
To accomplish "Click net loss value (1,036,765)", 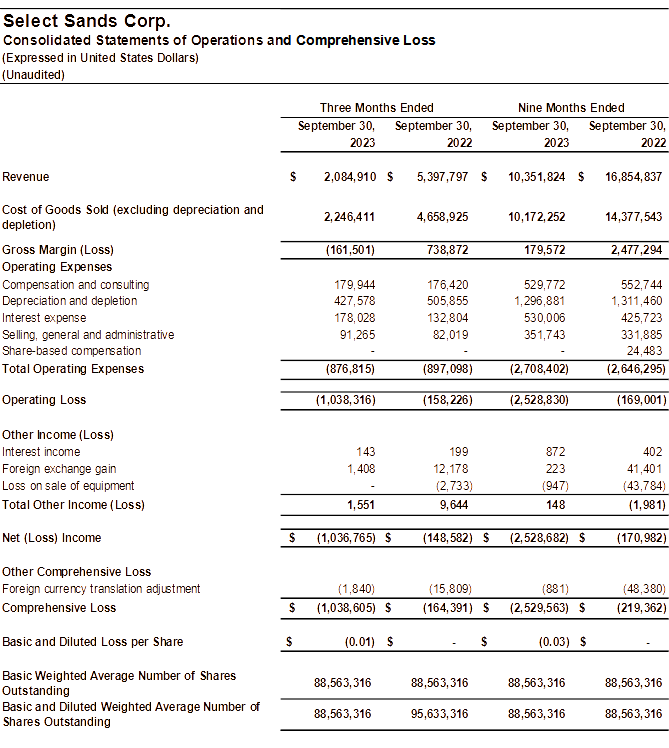I will 346,538.
